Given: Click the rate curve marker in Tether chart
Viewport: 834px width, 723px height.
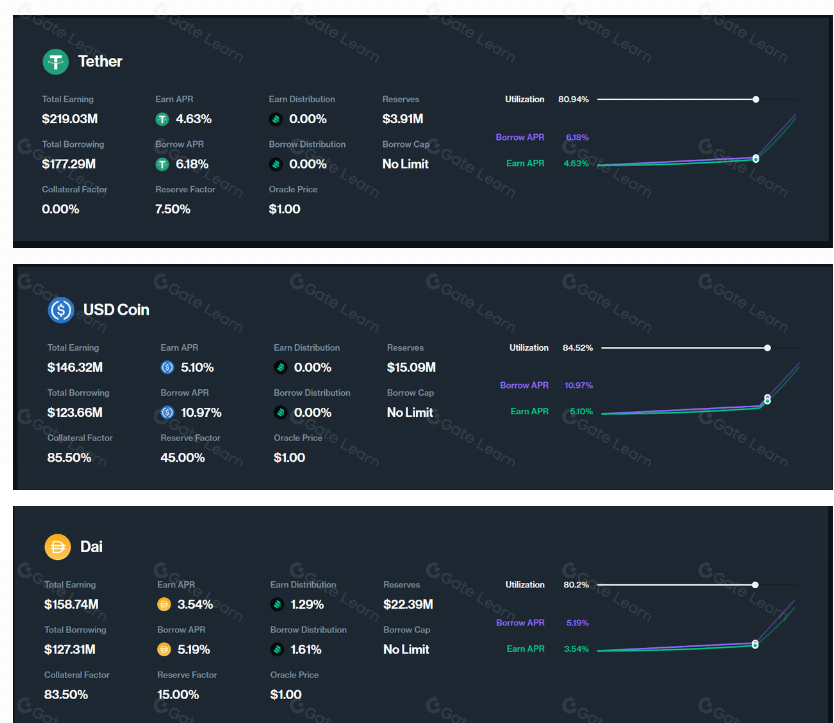Looking at the screenshot, I should [756, 159].
